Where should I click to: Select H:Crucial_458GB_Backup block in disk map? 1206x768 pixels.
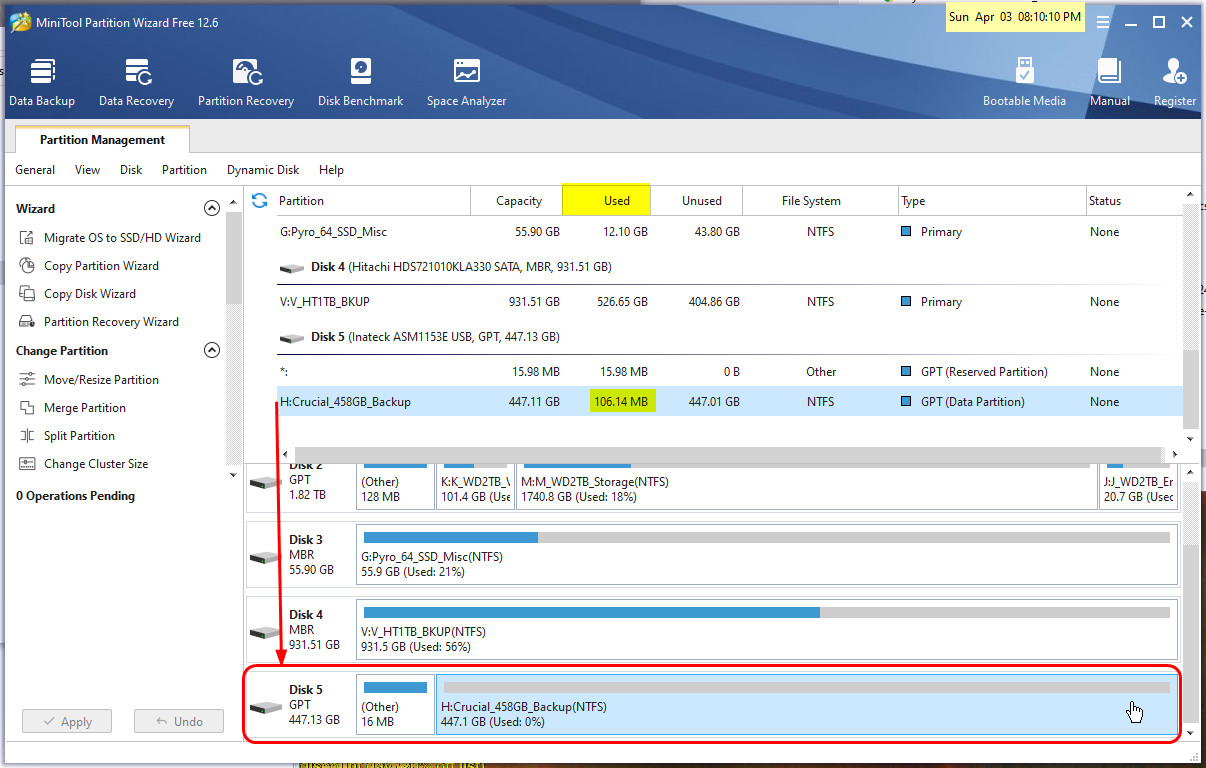806,705
